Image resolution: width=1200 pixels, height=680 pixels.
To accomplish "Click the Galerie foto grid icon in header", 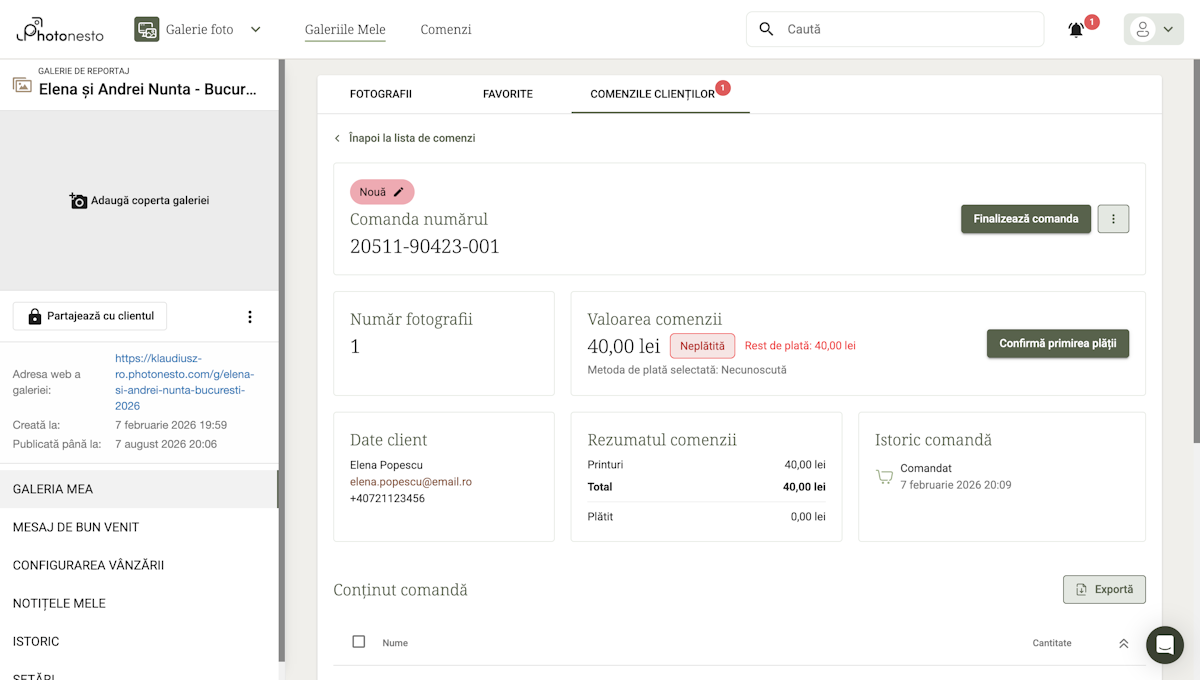I will pyautogui.click(x=146, y=29).
